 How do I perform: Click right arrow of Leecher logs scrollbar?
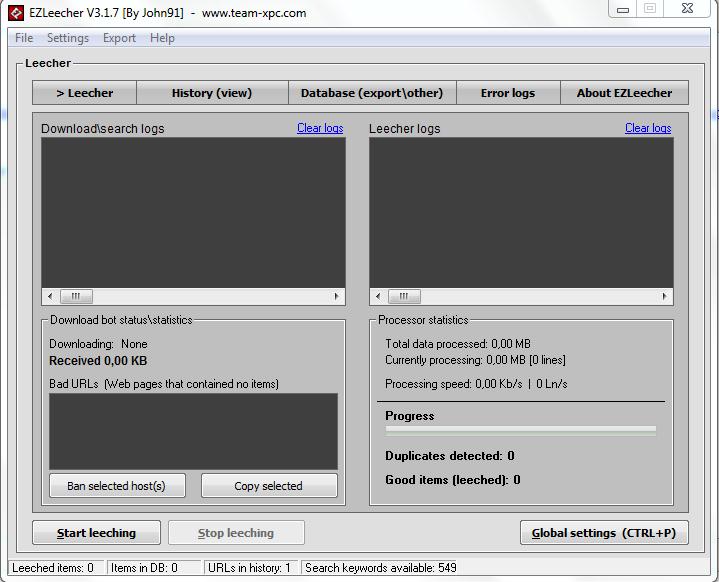tap(664, 296)
